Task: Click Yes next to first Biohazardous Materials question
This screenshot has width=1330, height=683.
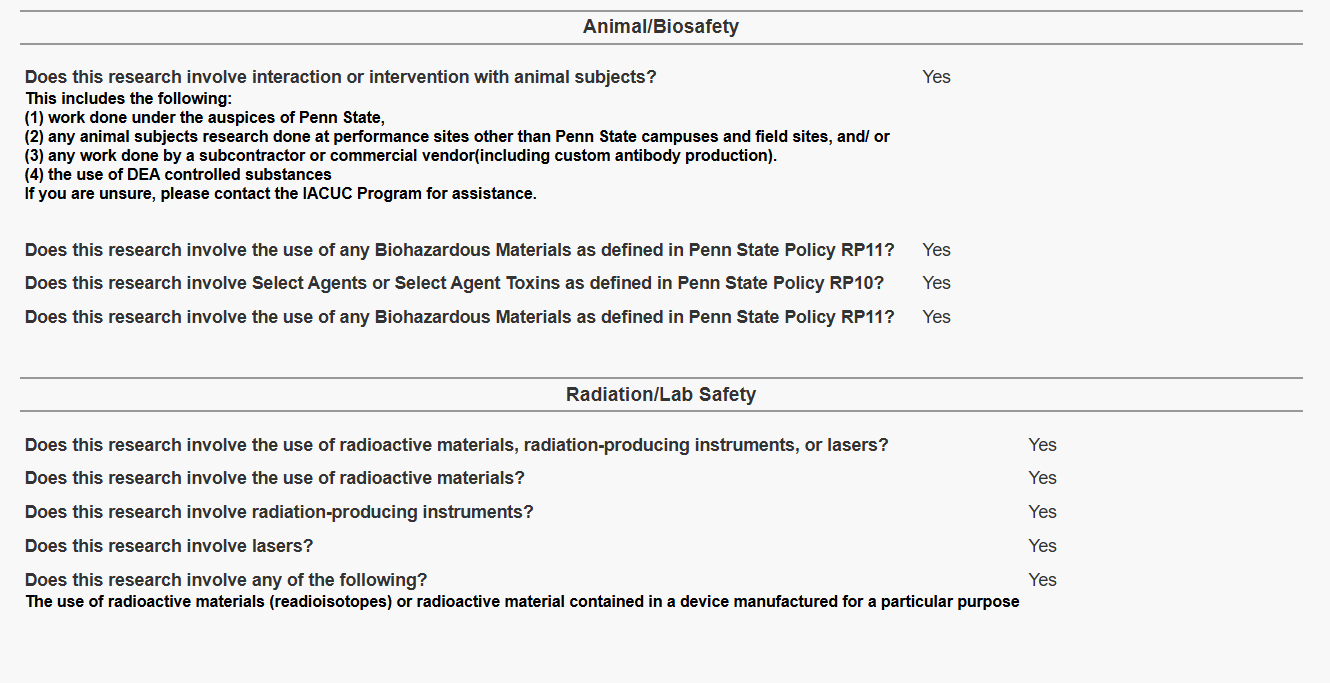Action: 936,250
